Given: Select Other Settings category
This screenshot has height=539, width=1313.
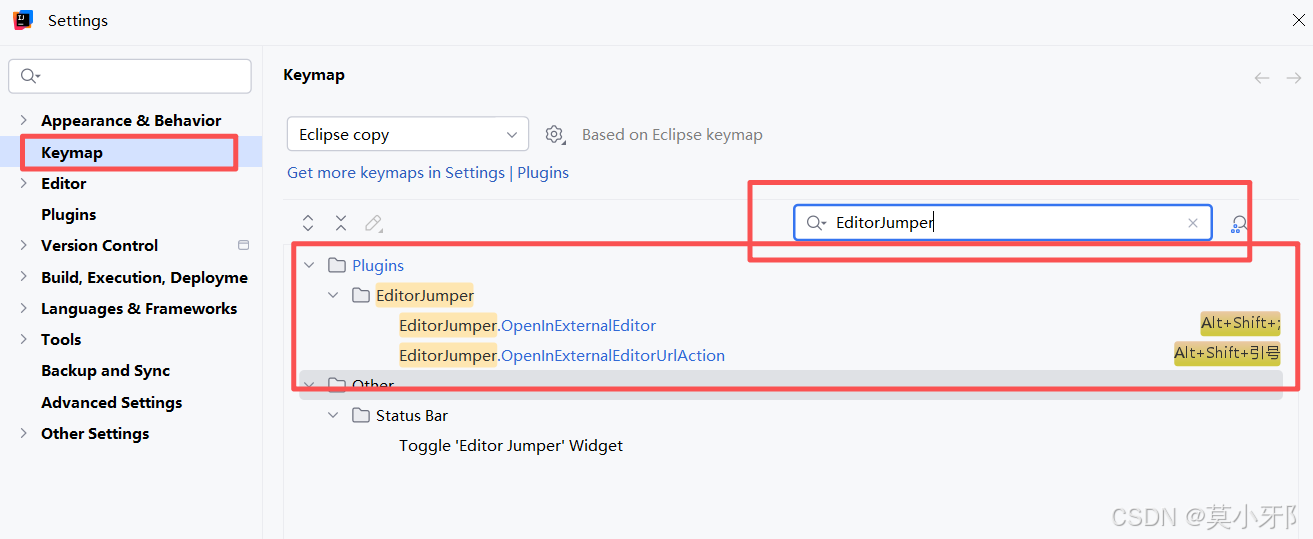Looking at the screenshot, I should tap(95, 433).
